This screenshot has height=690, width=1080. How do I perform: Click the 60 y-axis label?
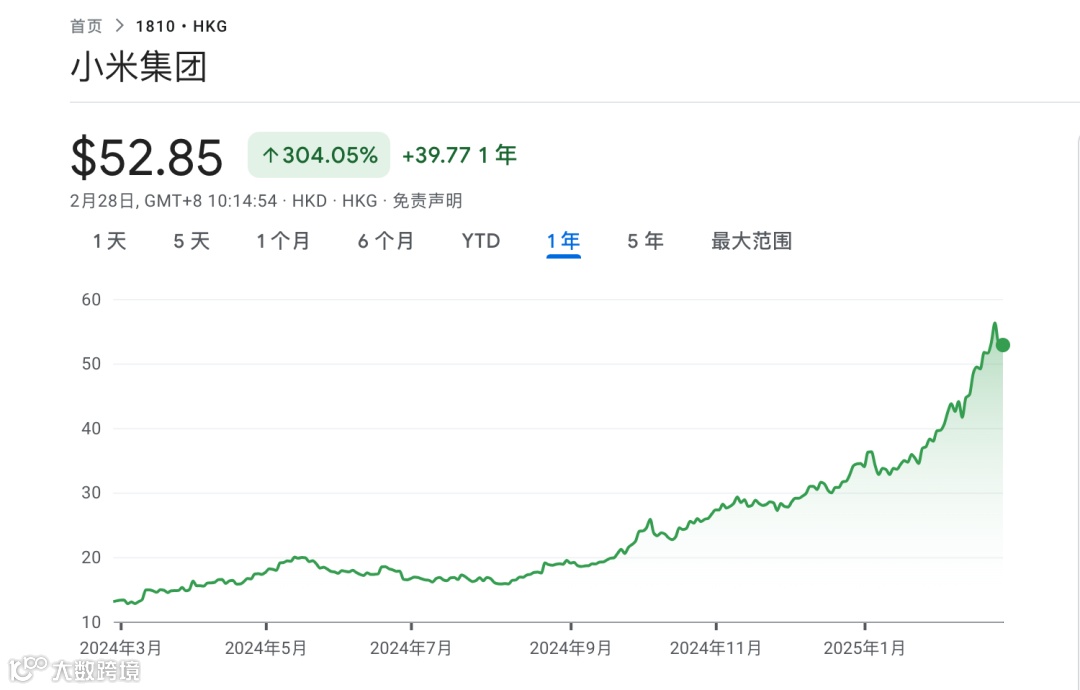pyautogui.click(x=91, y=300)
